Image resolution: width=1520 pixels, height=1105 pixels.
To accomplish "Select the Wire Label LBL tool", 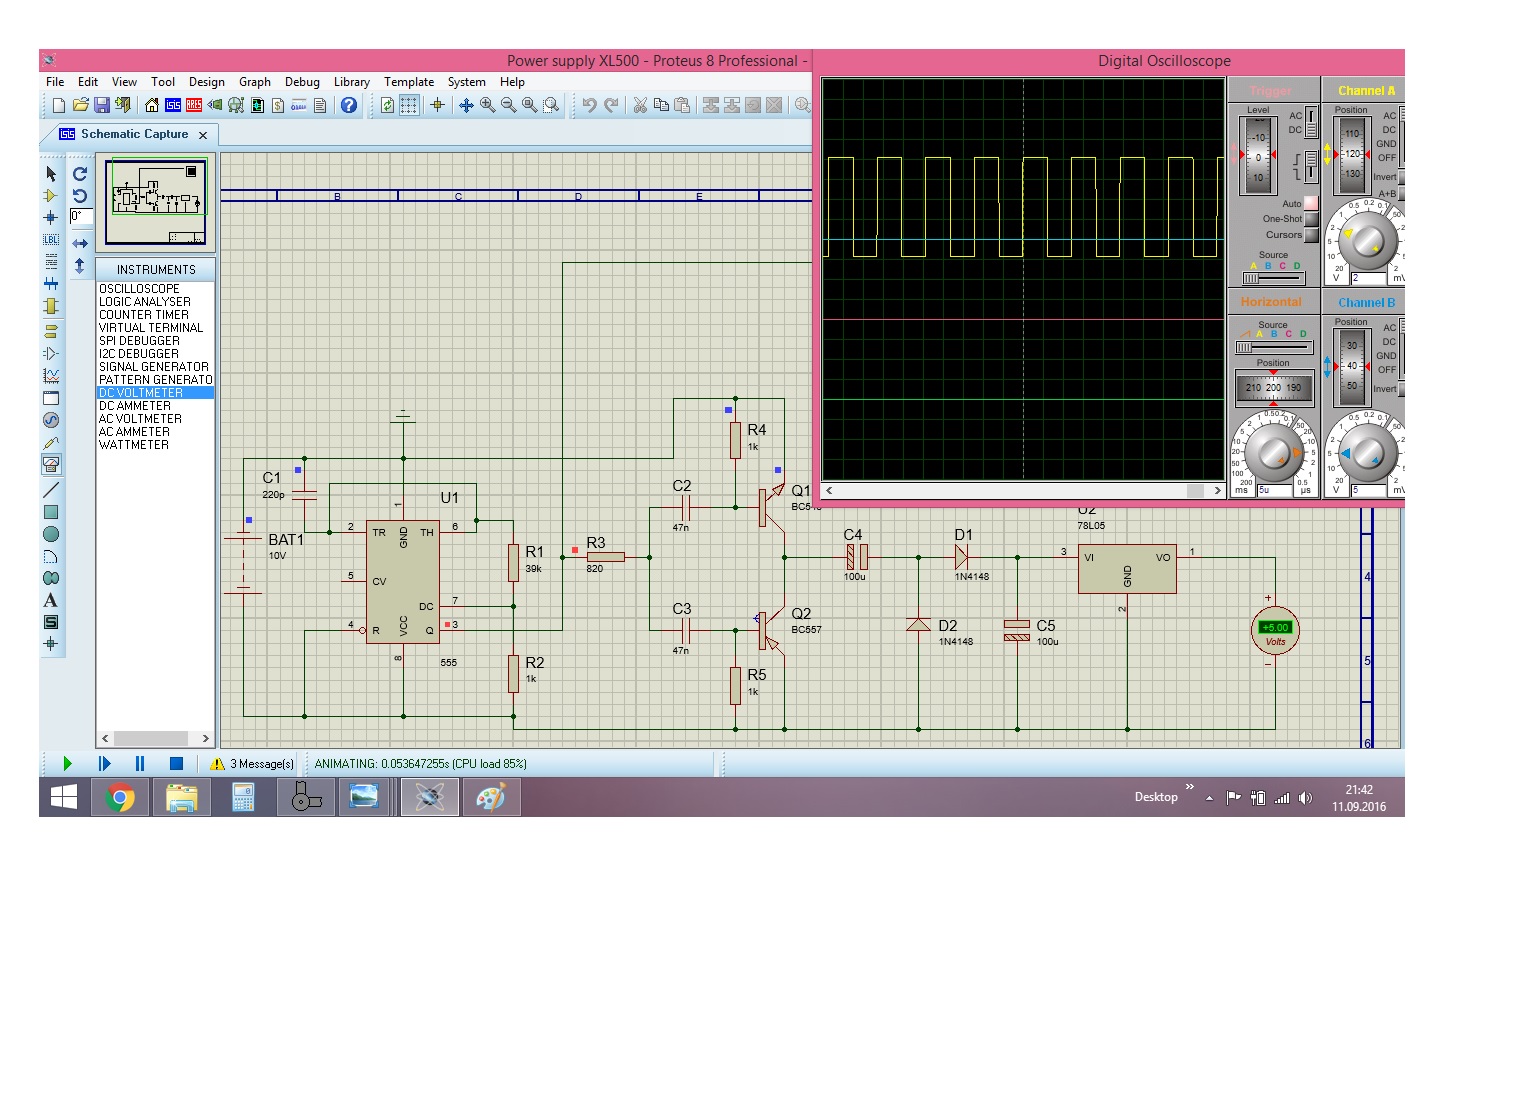I will pyautogui.click(x=51, y=240).
